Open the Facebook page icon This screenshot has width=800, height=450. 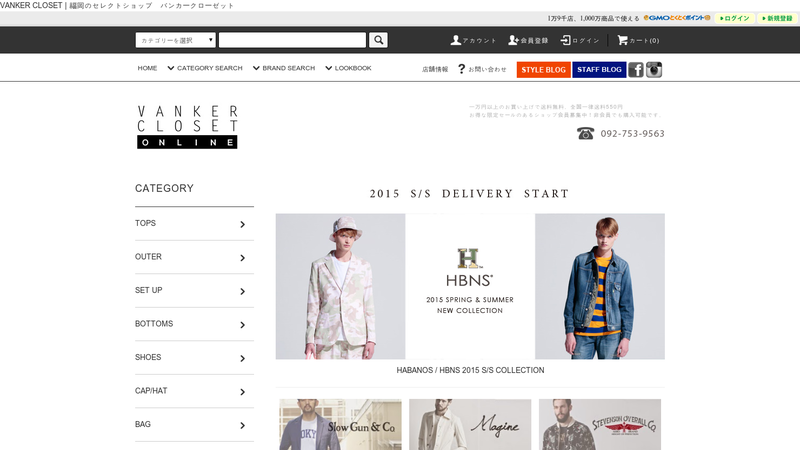[x=636, y=69]
